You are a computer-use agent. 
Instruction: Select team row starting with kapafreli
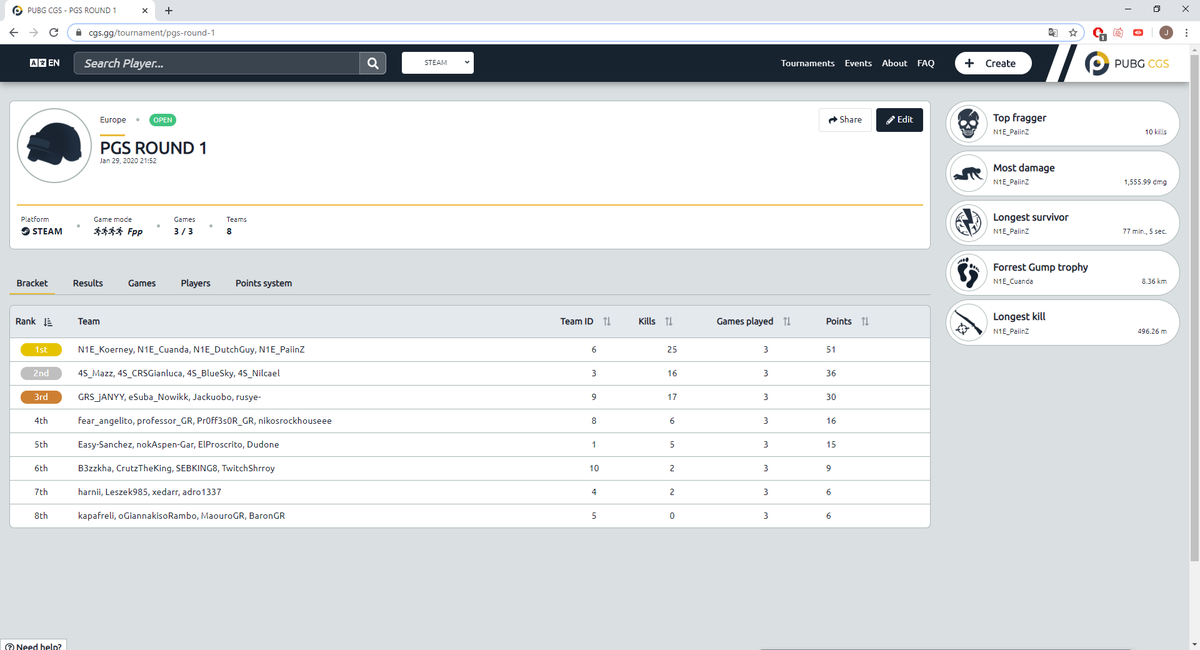[x=470, y=515]
